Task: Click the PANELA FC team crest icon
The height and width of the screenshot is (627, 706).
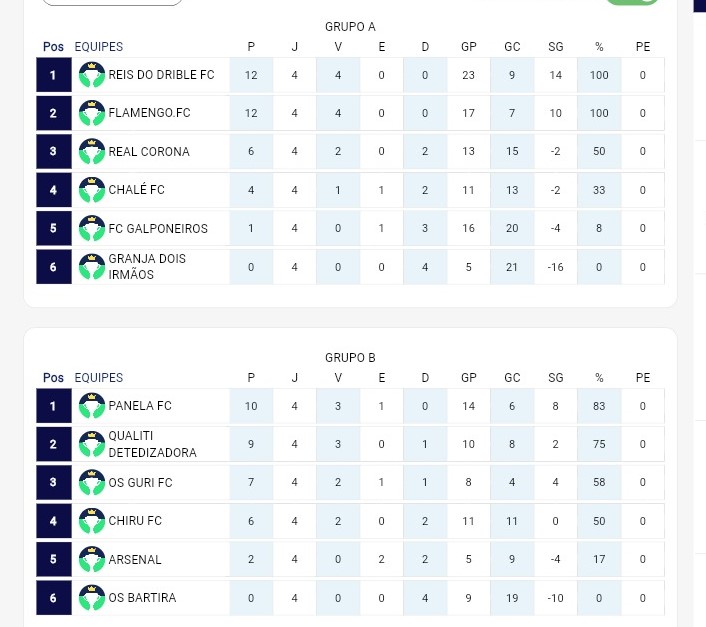Action: point(92,406)
